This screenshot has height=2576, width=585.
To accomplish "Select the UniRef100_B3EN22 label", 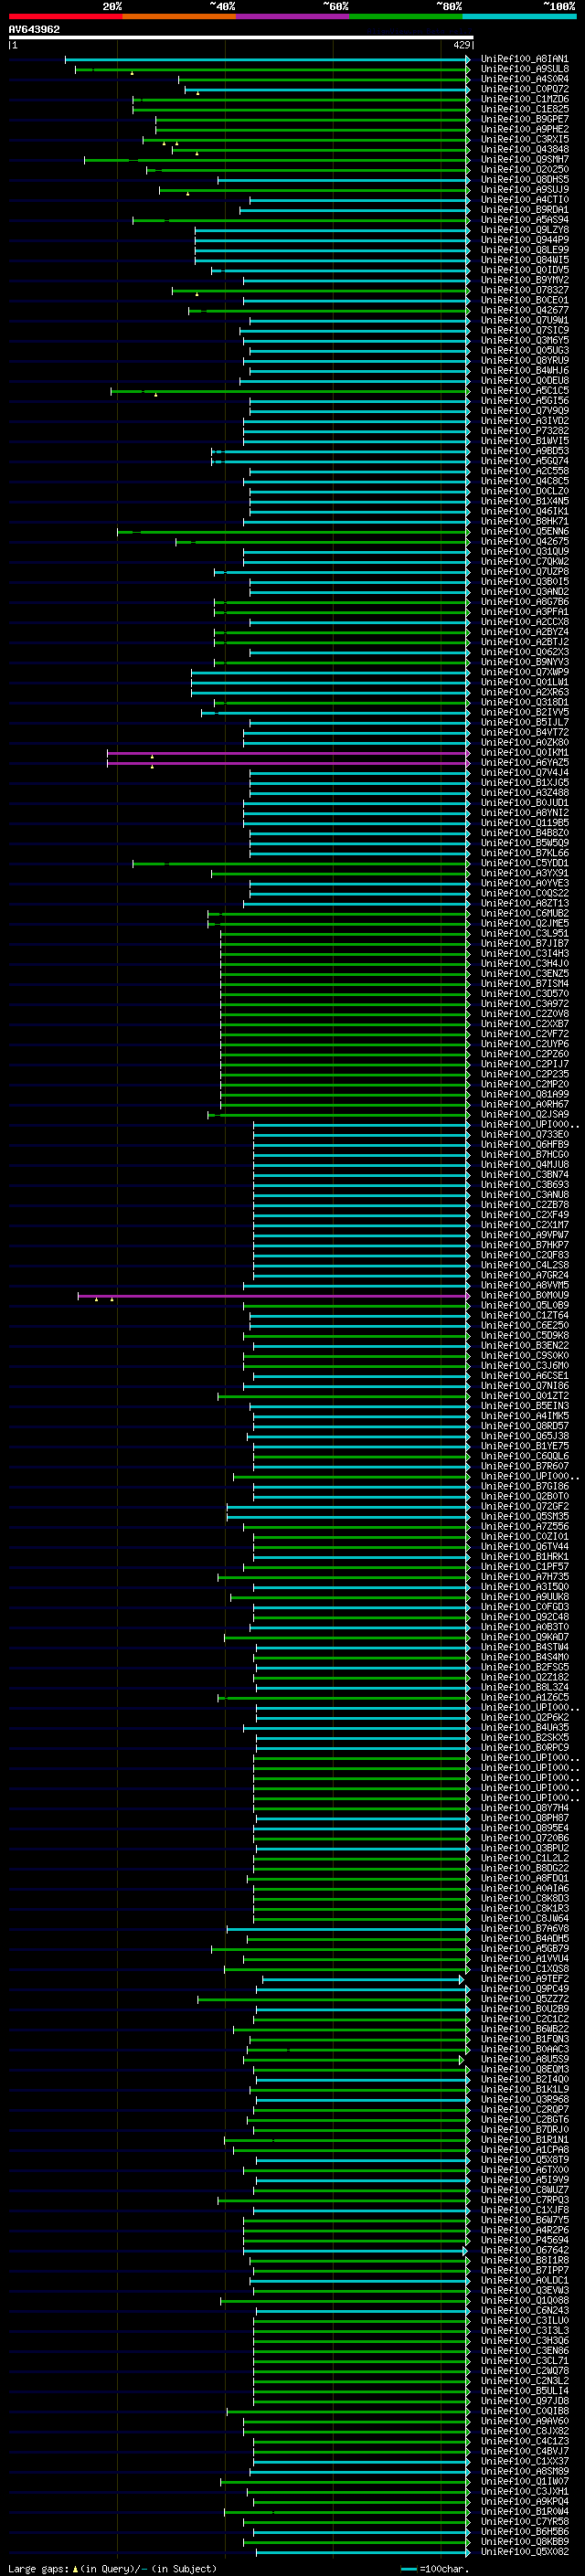I will click(525, 1346).
